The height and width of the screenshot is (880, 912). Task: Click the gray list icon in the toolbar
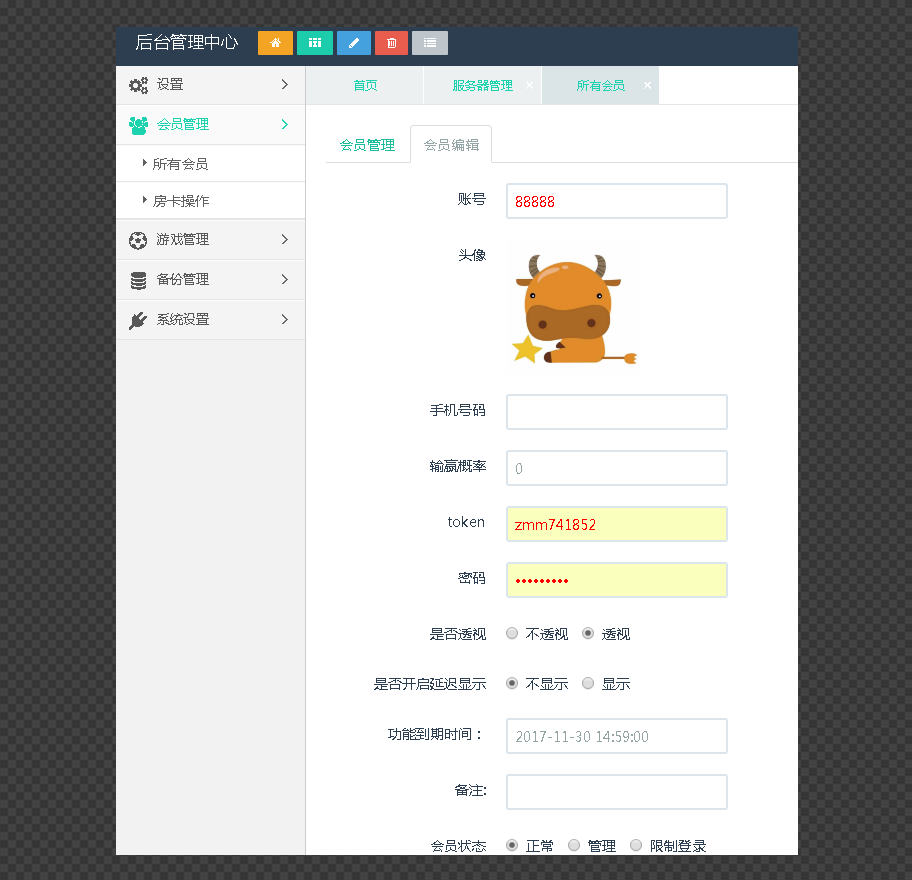pos(429,43)
